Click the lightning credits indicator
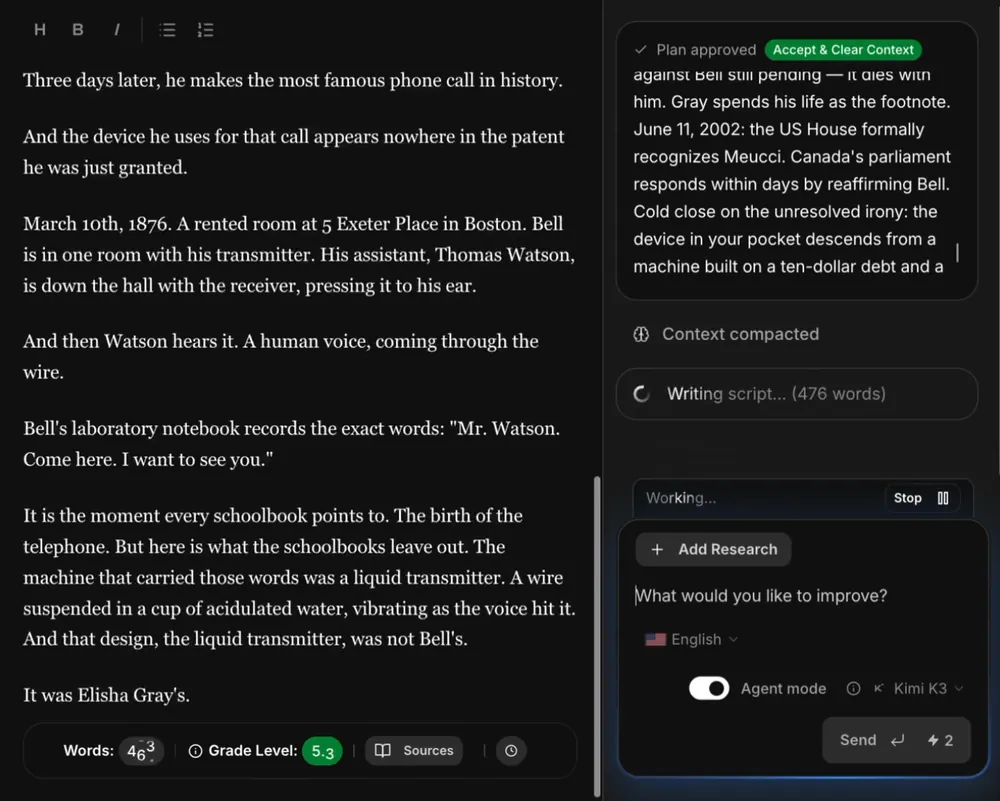 pos(940,740)
